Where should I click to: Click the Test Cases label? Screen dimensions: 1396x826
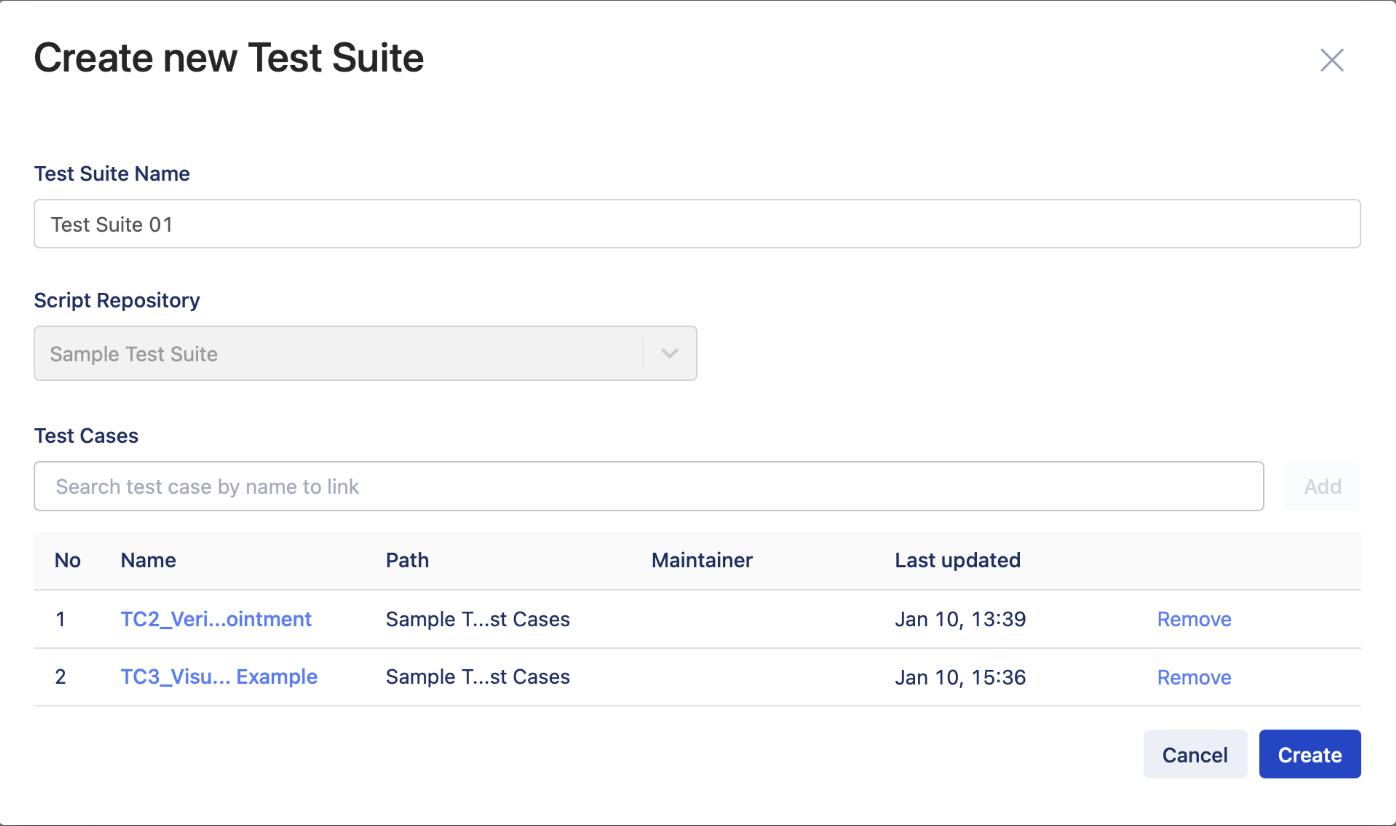86,436
